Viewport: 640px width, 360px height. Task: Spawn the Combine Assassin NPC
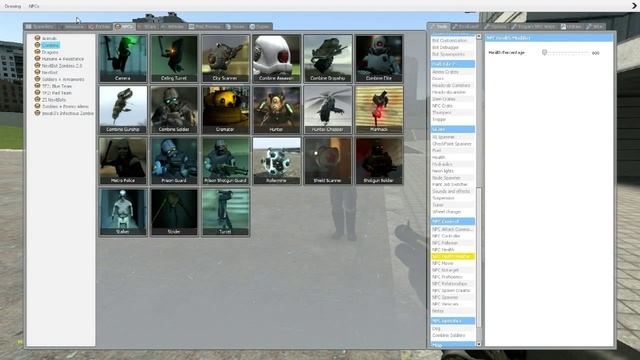(276, 58)
